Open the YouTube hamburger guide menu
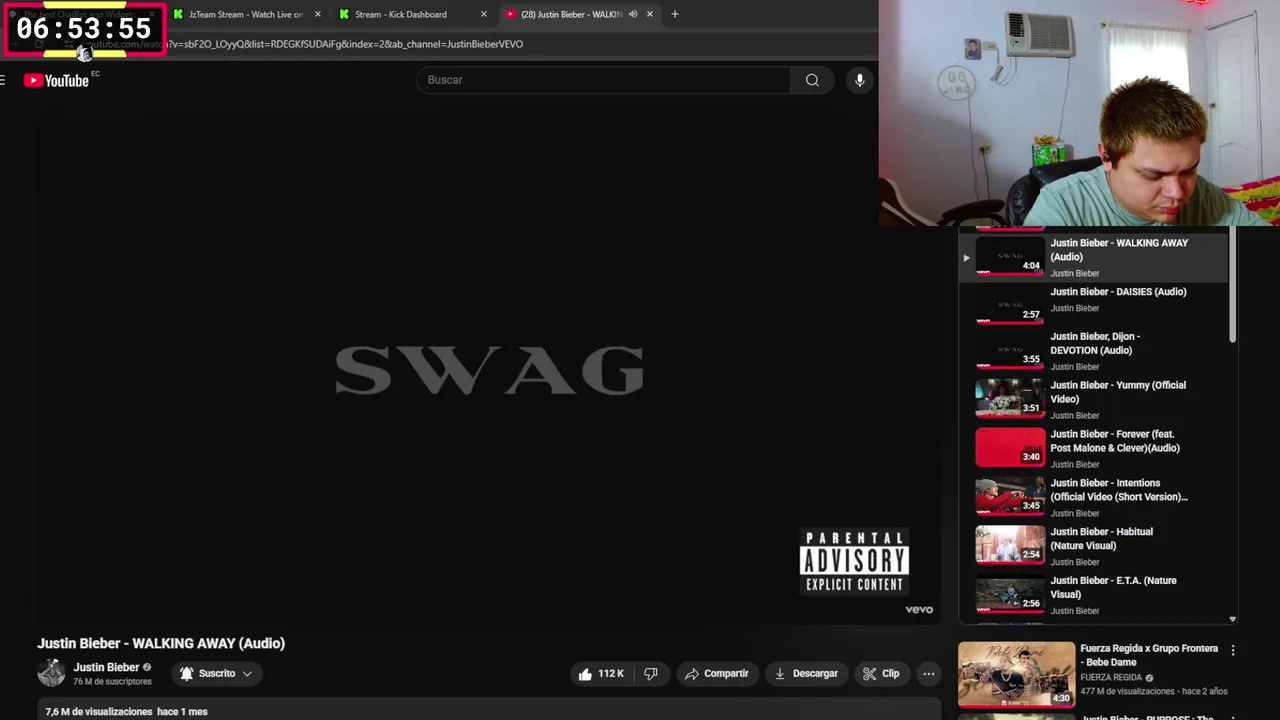The height and width of the screenshot is (720, 1280). click(3, 80)
